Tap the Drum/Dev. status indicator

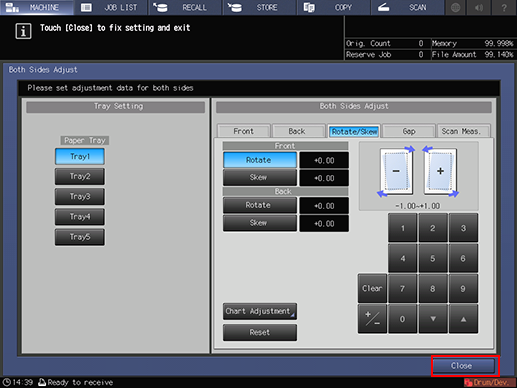[489, 382]
